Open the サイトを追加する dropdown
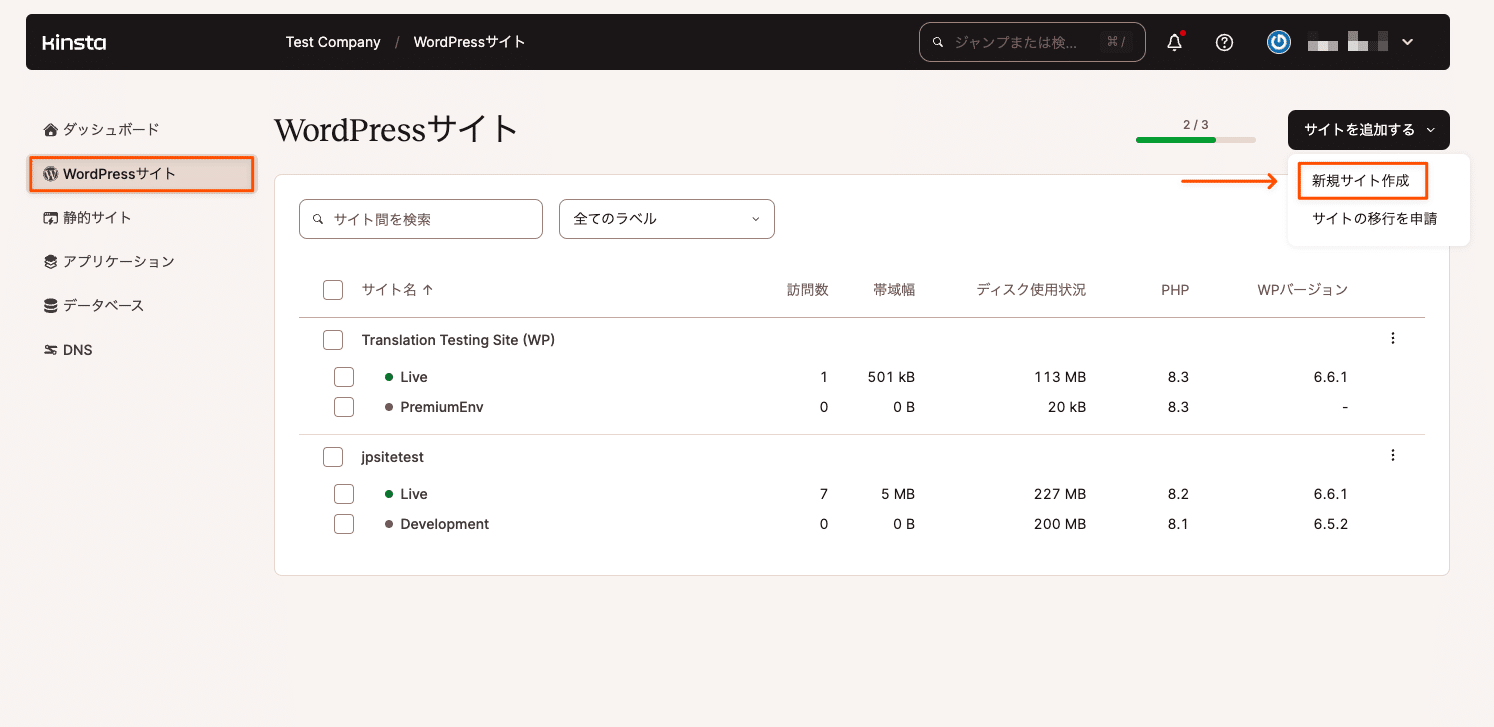This screenshot has width=1494, height=727. (x=1368, y=129)
